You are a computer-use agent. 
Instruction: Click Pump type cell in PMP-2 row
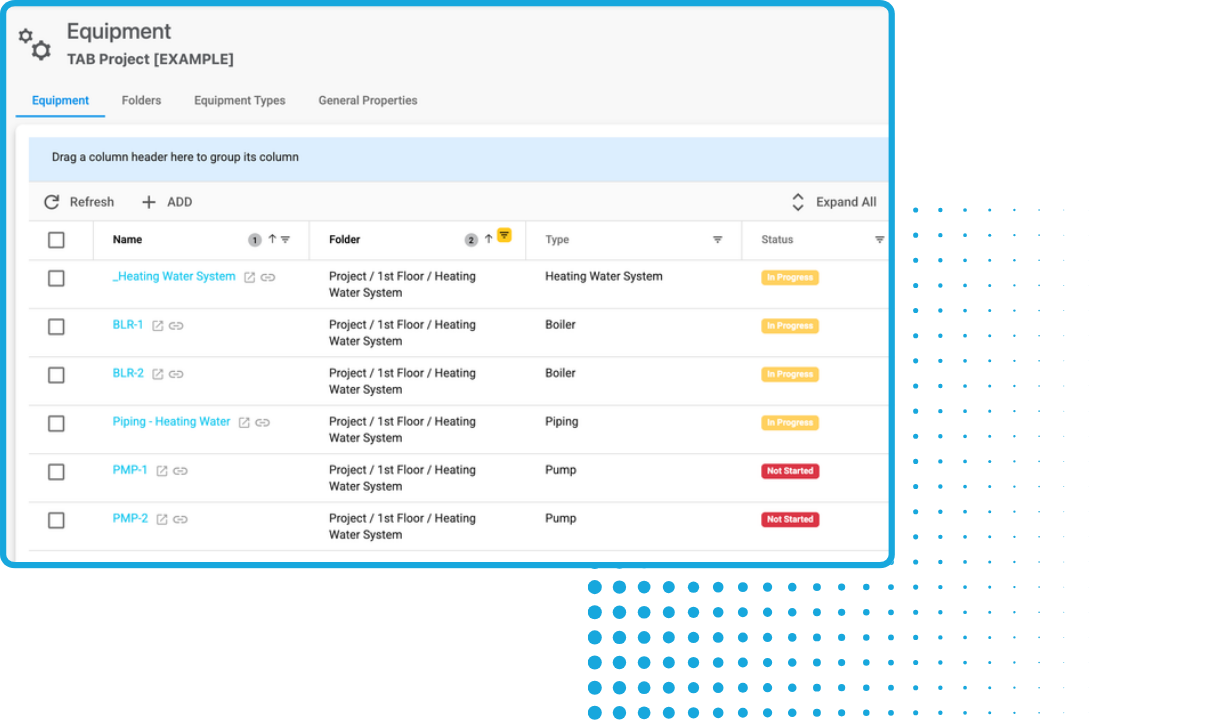(x=561, y=519)
